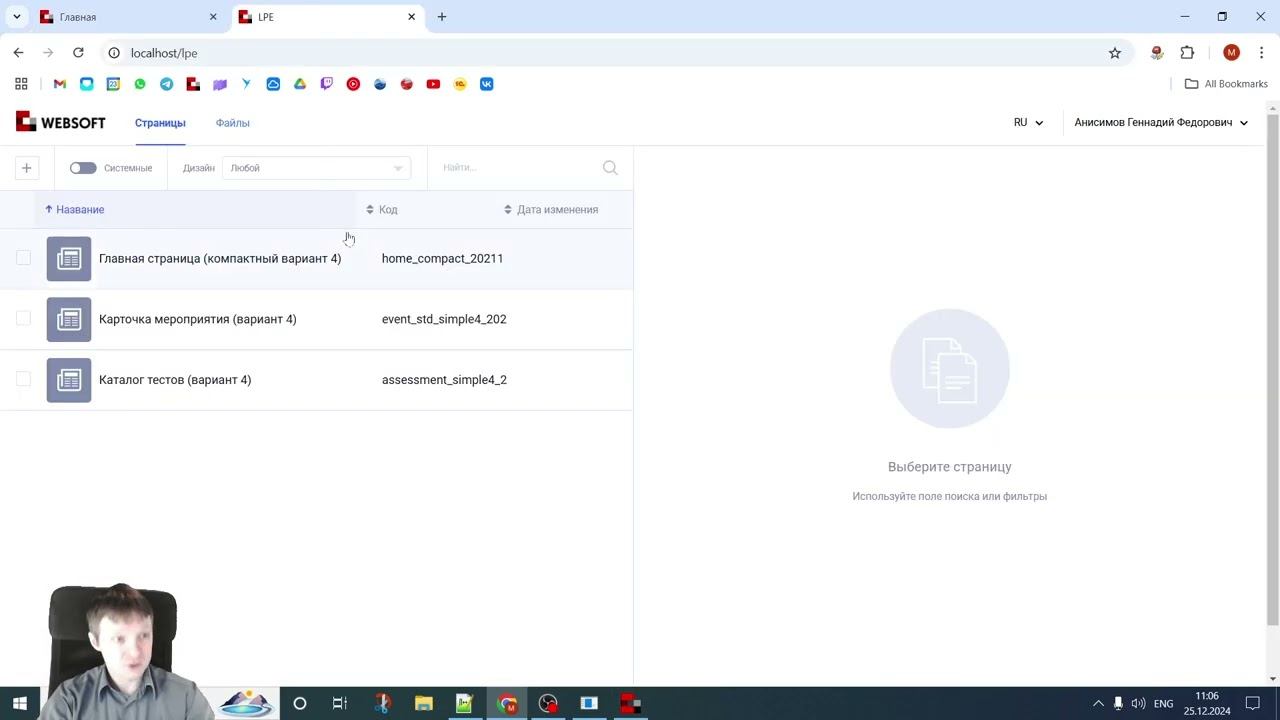The width and height of the screenshot is (1280, 720).
Task: Open the Анисимов Геннадий Федорович user menu
Action: 1161,123
